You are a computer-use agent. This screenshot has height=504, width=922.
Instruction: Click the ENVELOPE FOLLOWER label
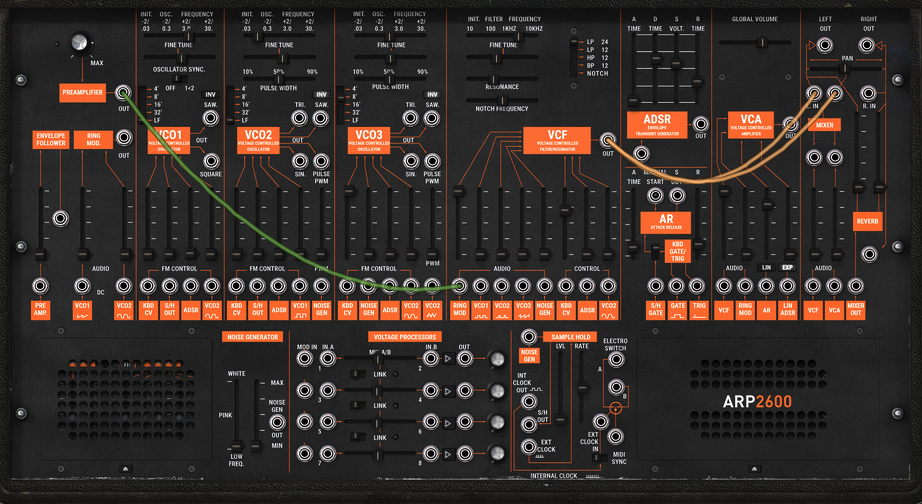point(51,139)
